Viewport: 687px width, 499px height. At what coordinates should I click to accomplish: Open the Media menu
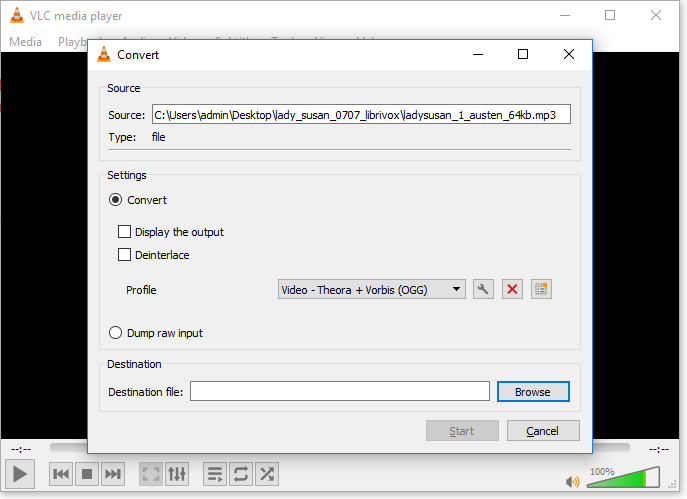(26, 41)
